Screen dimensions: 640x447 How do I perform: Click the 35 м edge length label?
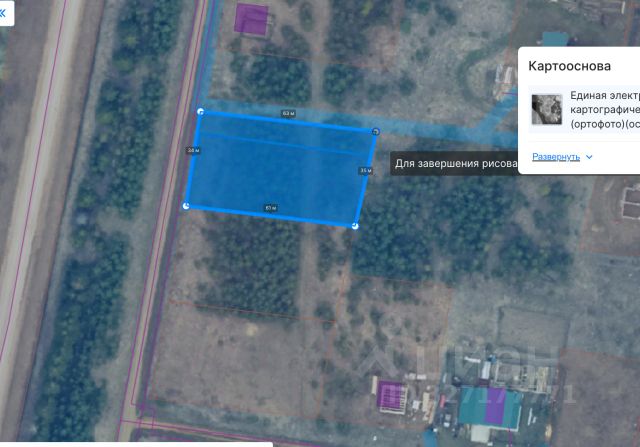(x=366, y=170)
